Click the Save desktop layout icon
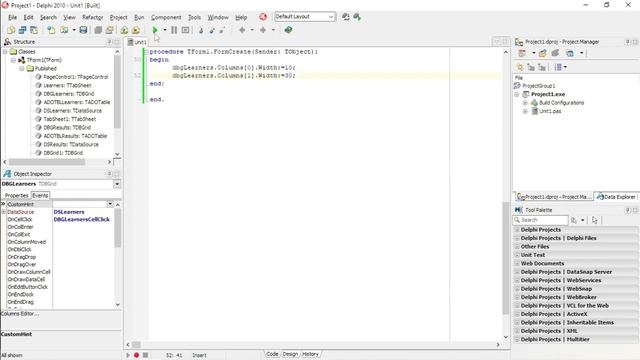This screenshot has width=640, height=360. [345, 17]
